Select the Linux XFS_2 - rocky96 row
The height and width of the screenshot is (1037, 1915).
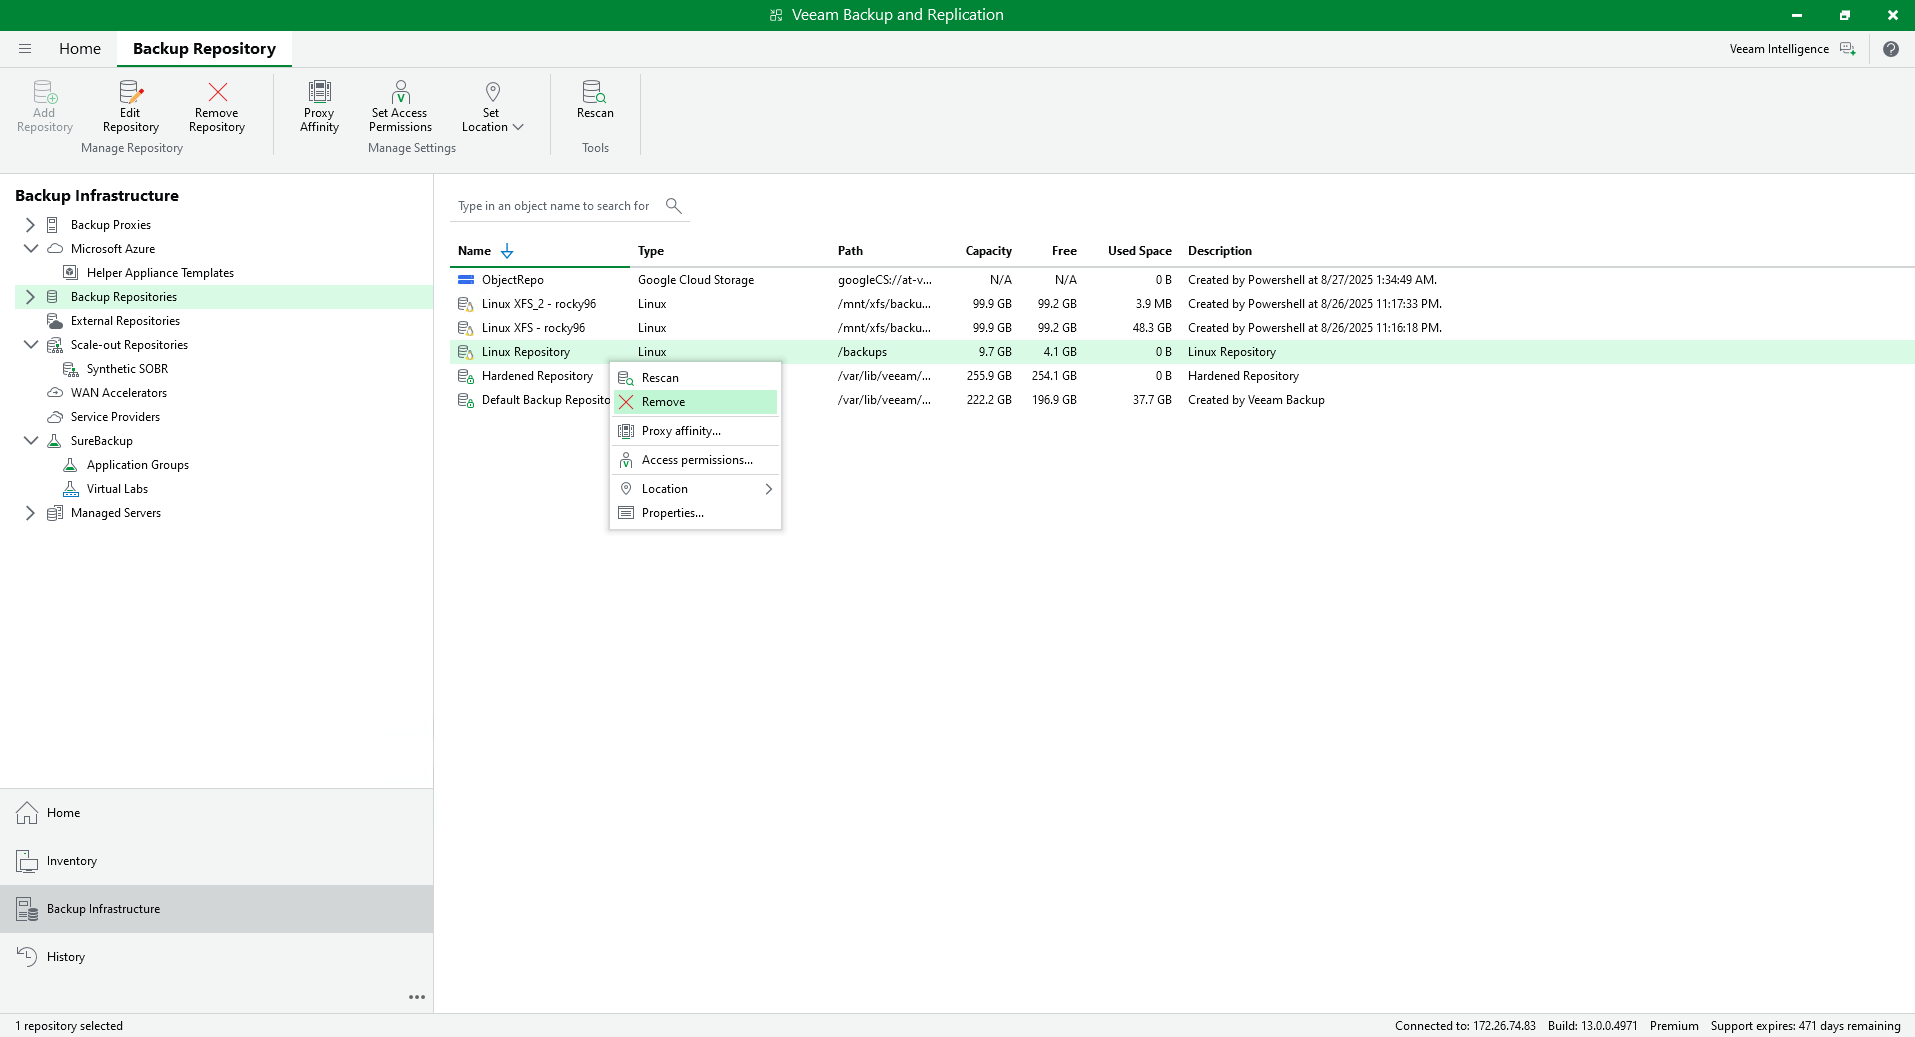click(1182, 304)
